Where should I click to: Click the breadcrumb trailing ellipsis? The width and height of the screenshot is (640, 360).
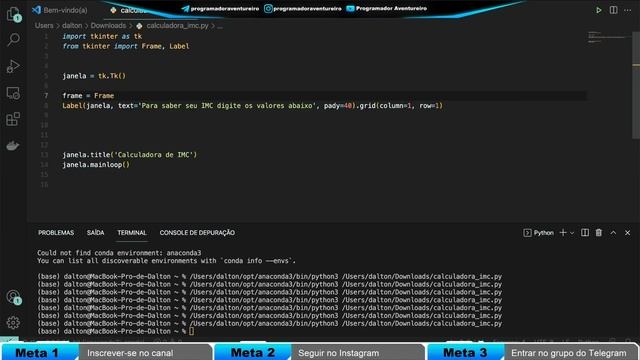[x=220, y=26]
